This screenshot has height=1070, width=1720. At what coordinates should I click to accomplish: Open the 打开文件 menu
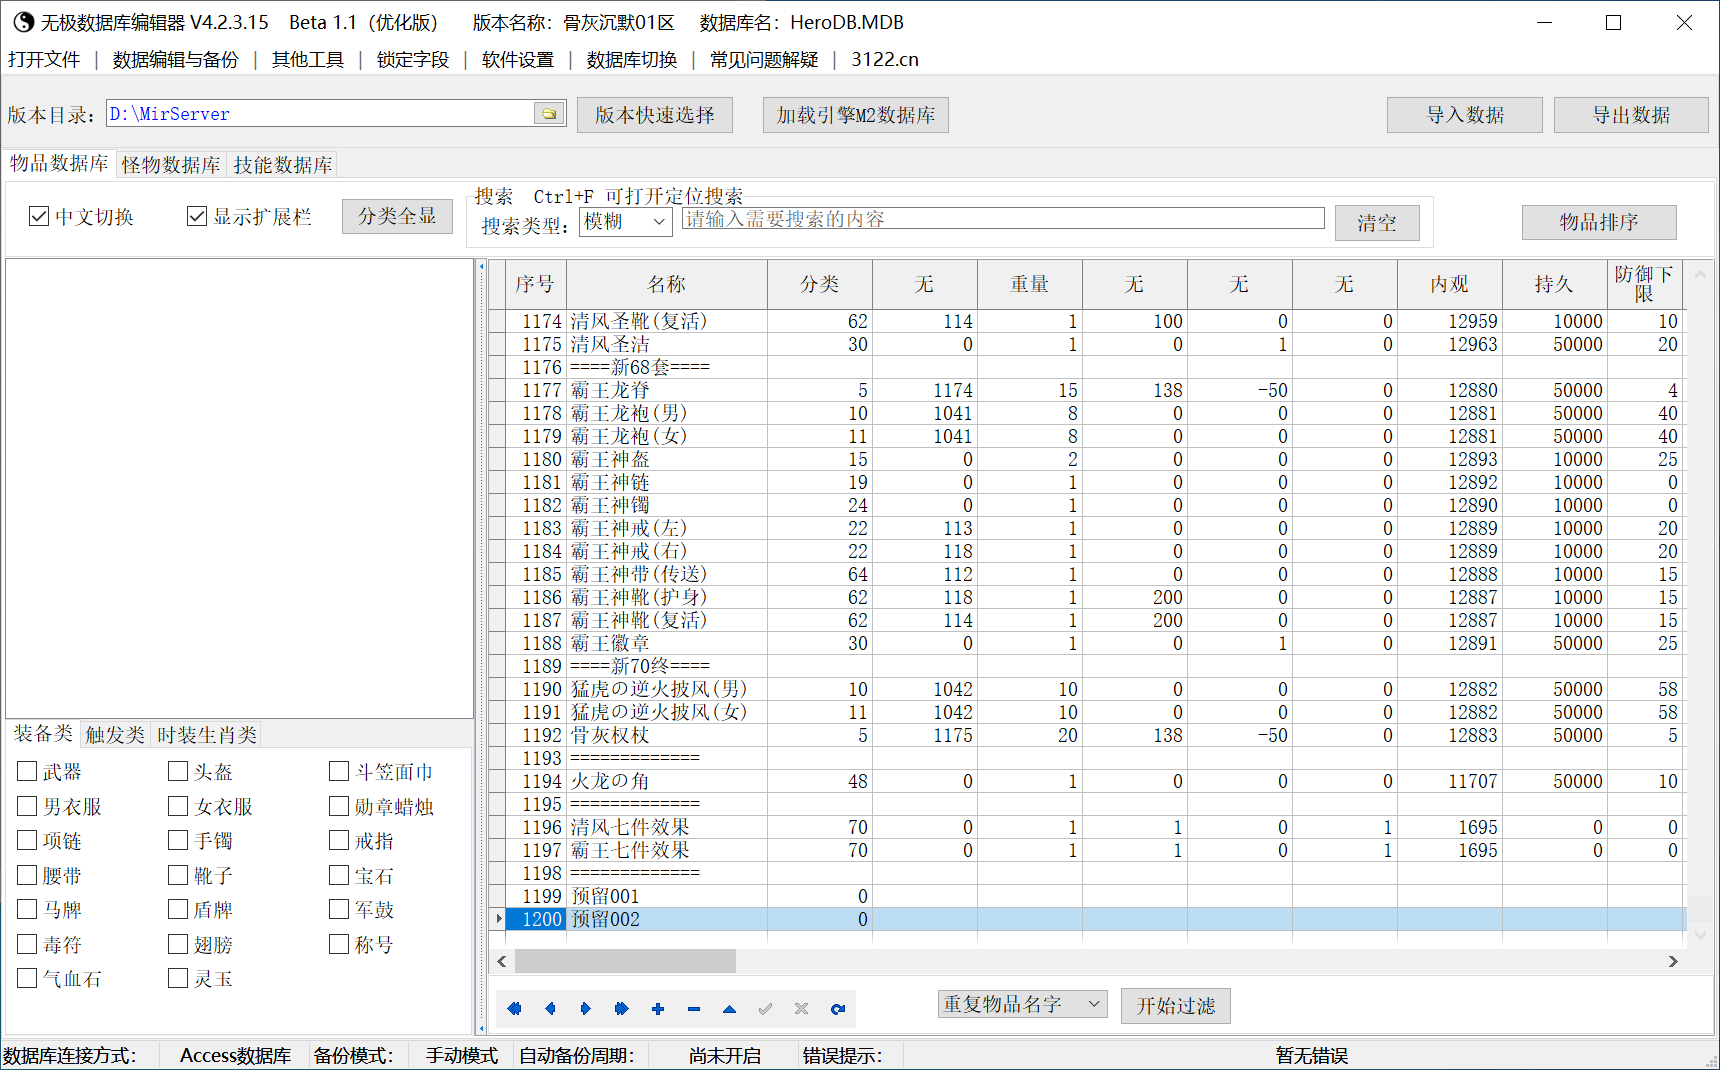(44, 60)
